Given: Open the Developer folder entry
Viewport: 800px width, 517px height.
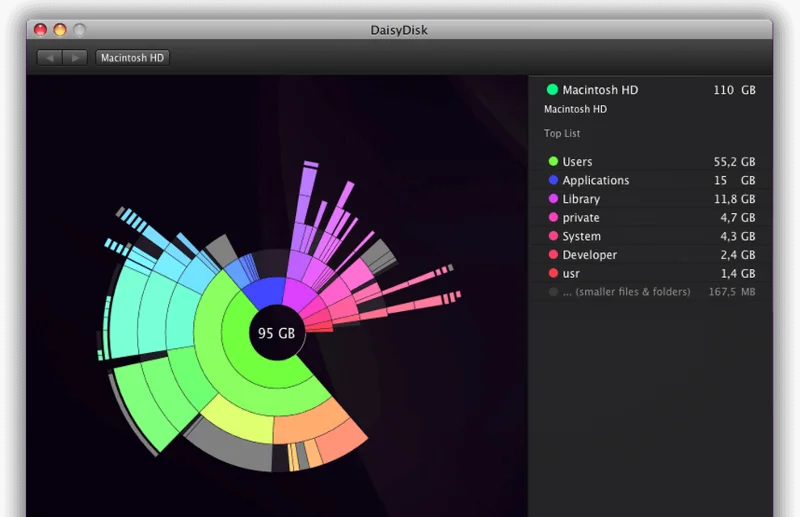Looking at the screenshot, I should (589, 255).
